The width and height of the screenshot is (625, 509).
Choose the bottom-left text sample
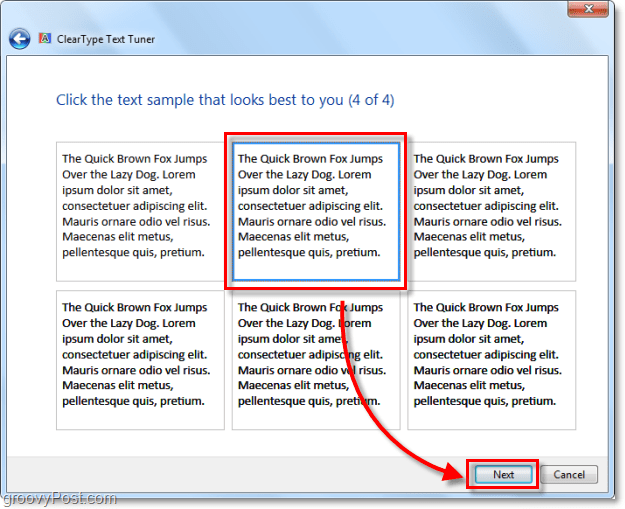(x=140, y=360)
